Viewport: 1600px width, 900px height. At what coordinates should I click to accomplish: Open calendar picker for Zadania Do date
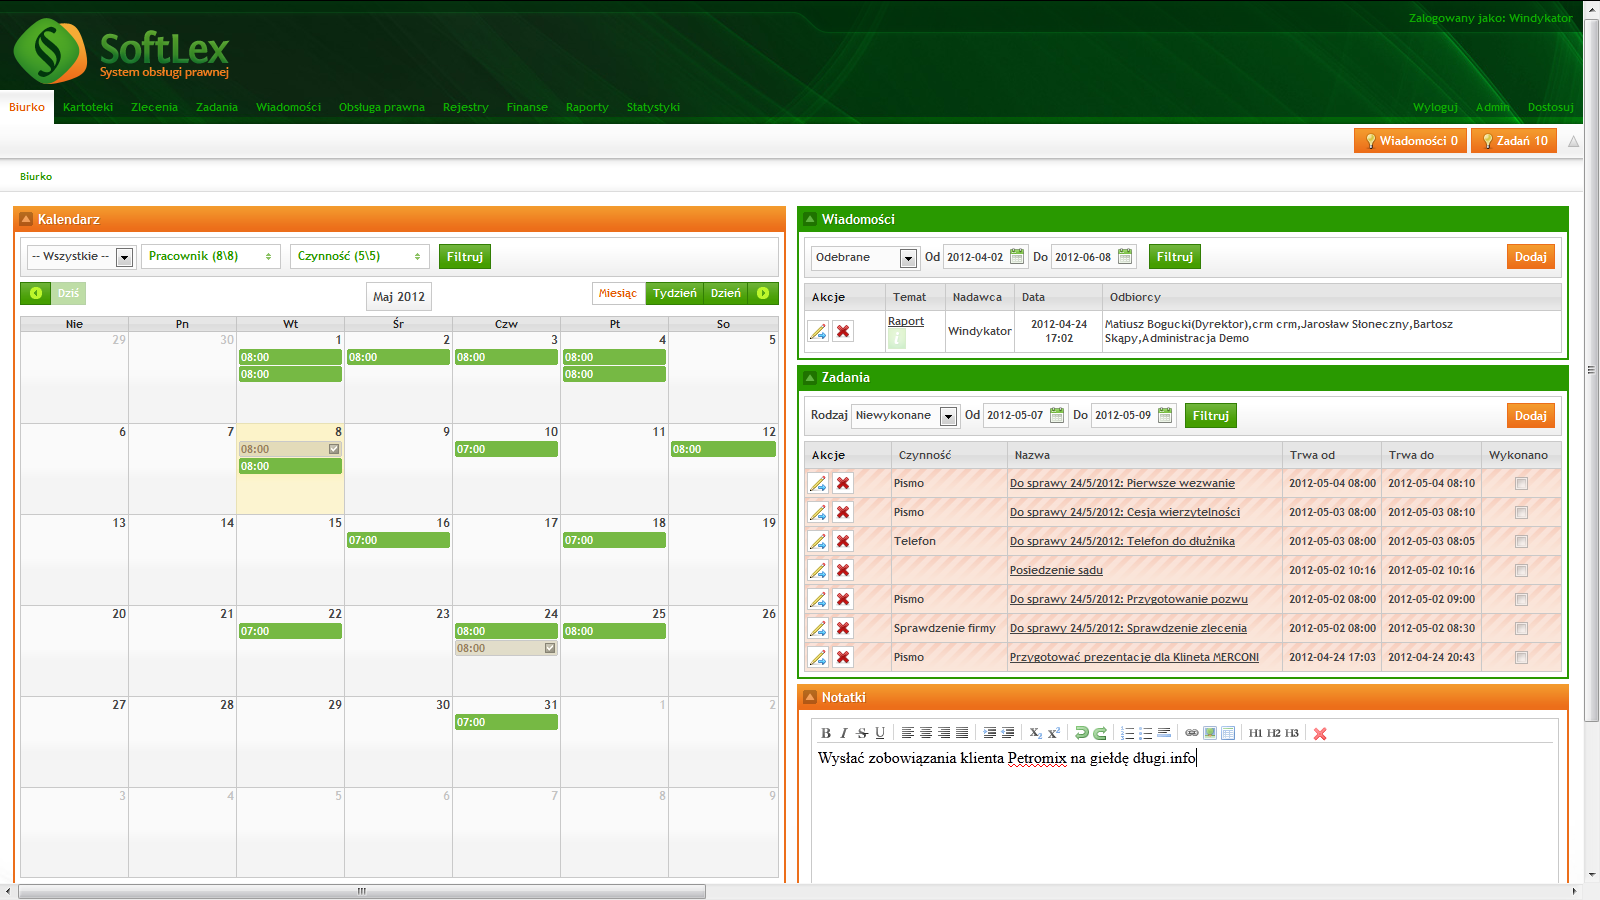pos(1165,415)
